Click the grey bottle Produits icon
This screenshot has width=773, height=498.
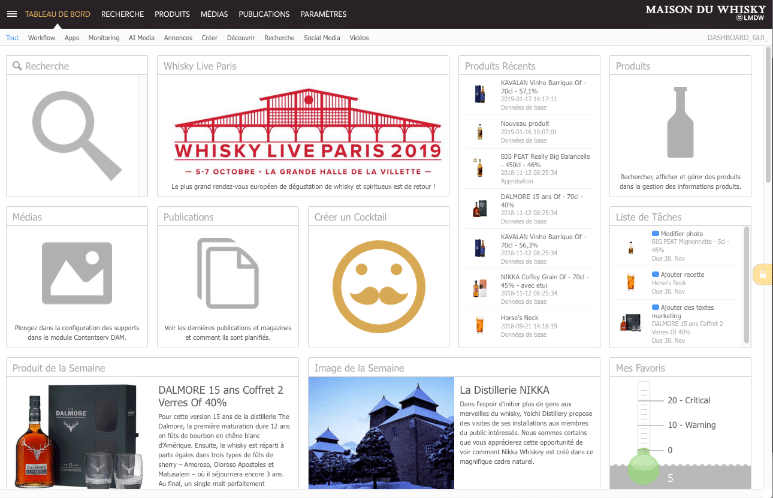tap(680, 122)
